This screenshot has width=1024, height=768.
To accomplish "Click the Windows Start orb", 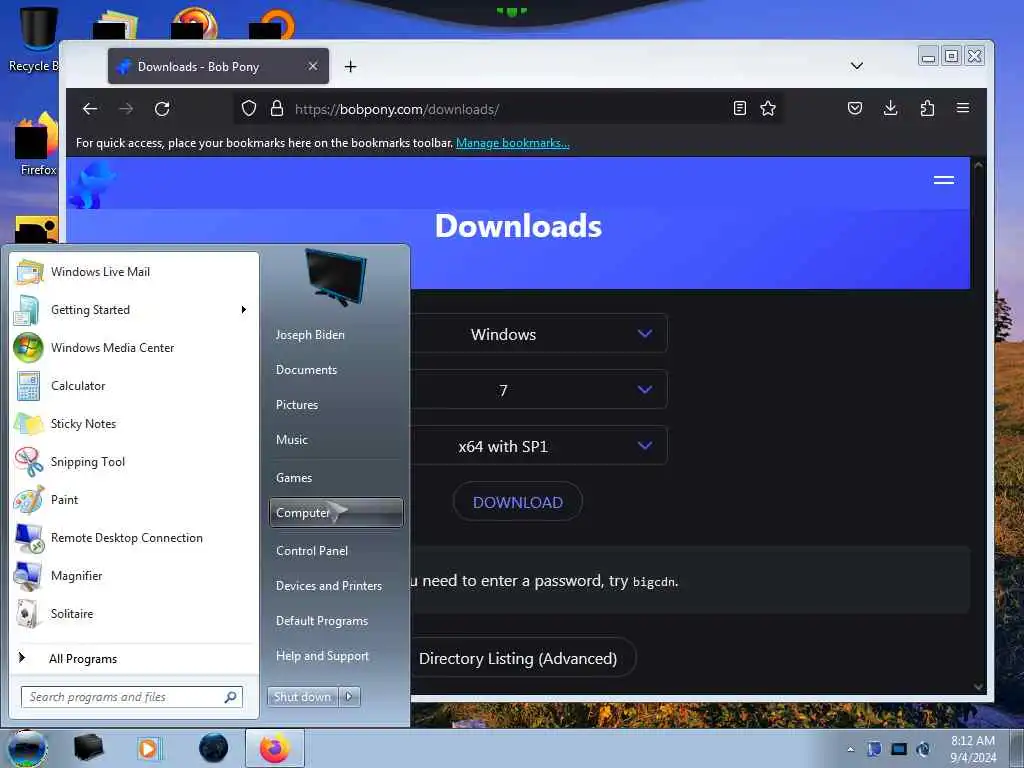I will coord(27,748).
